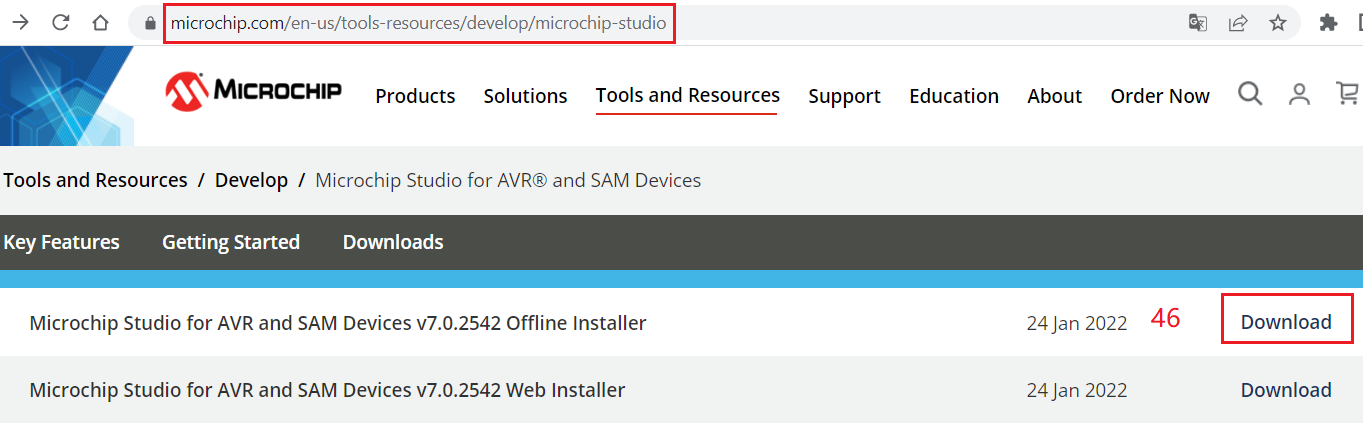
Task: Open the share page icon
Action: click(x=1238, y=22)
